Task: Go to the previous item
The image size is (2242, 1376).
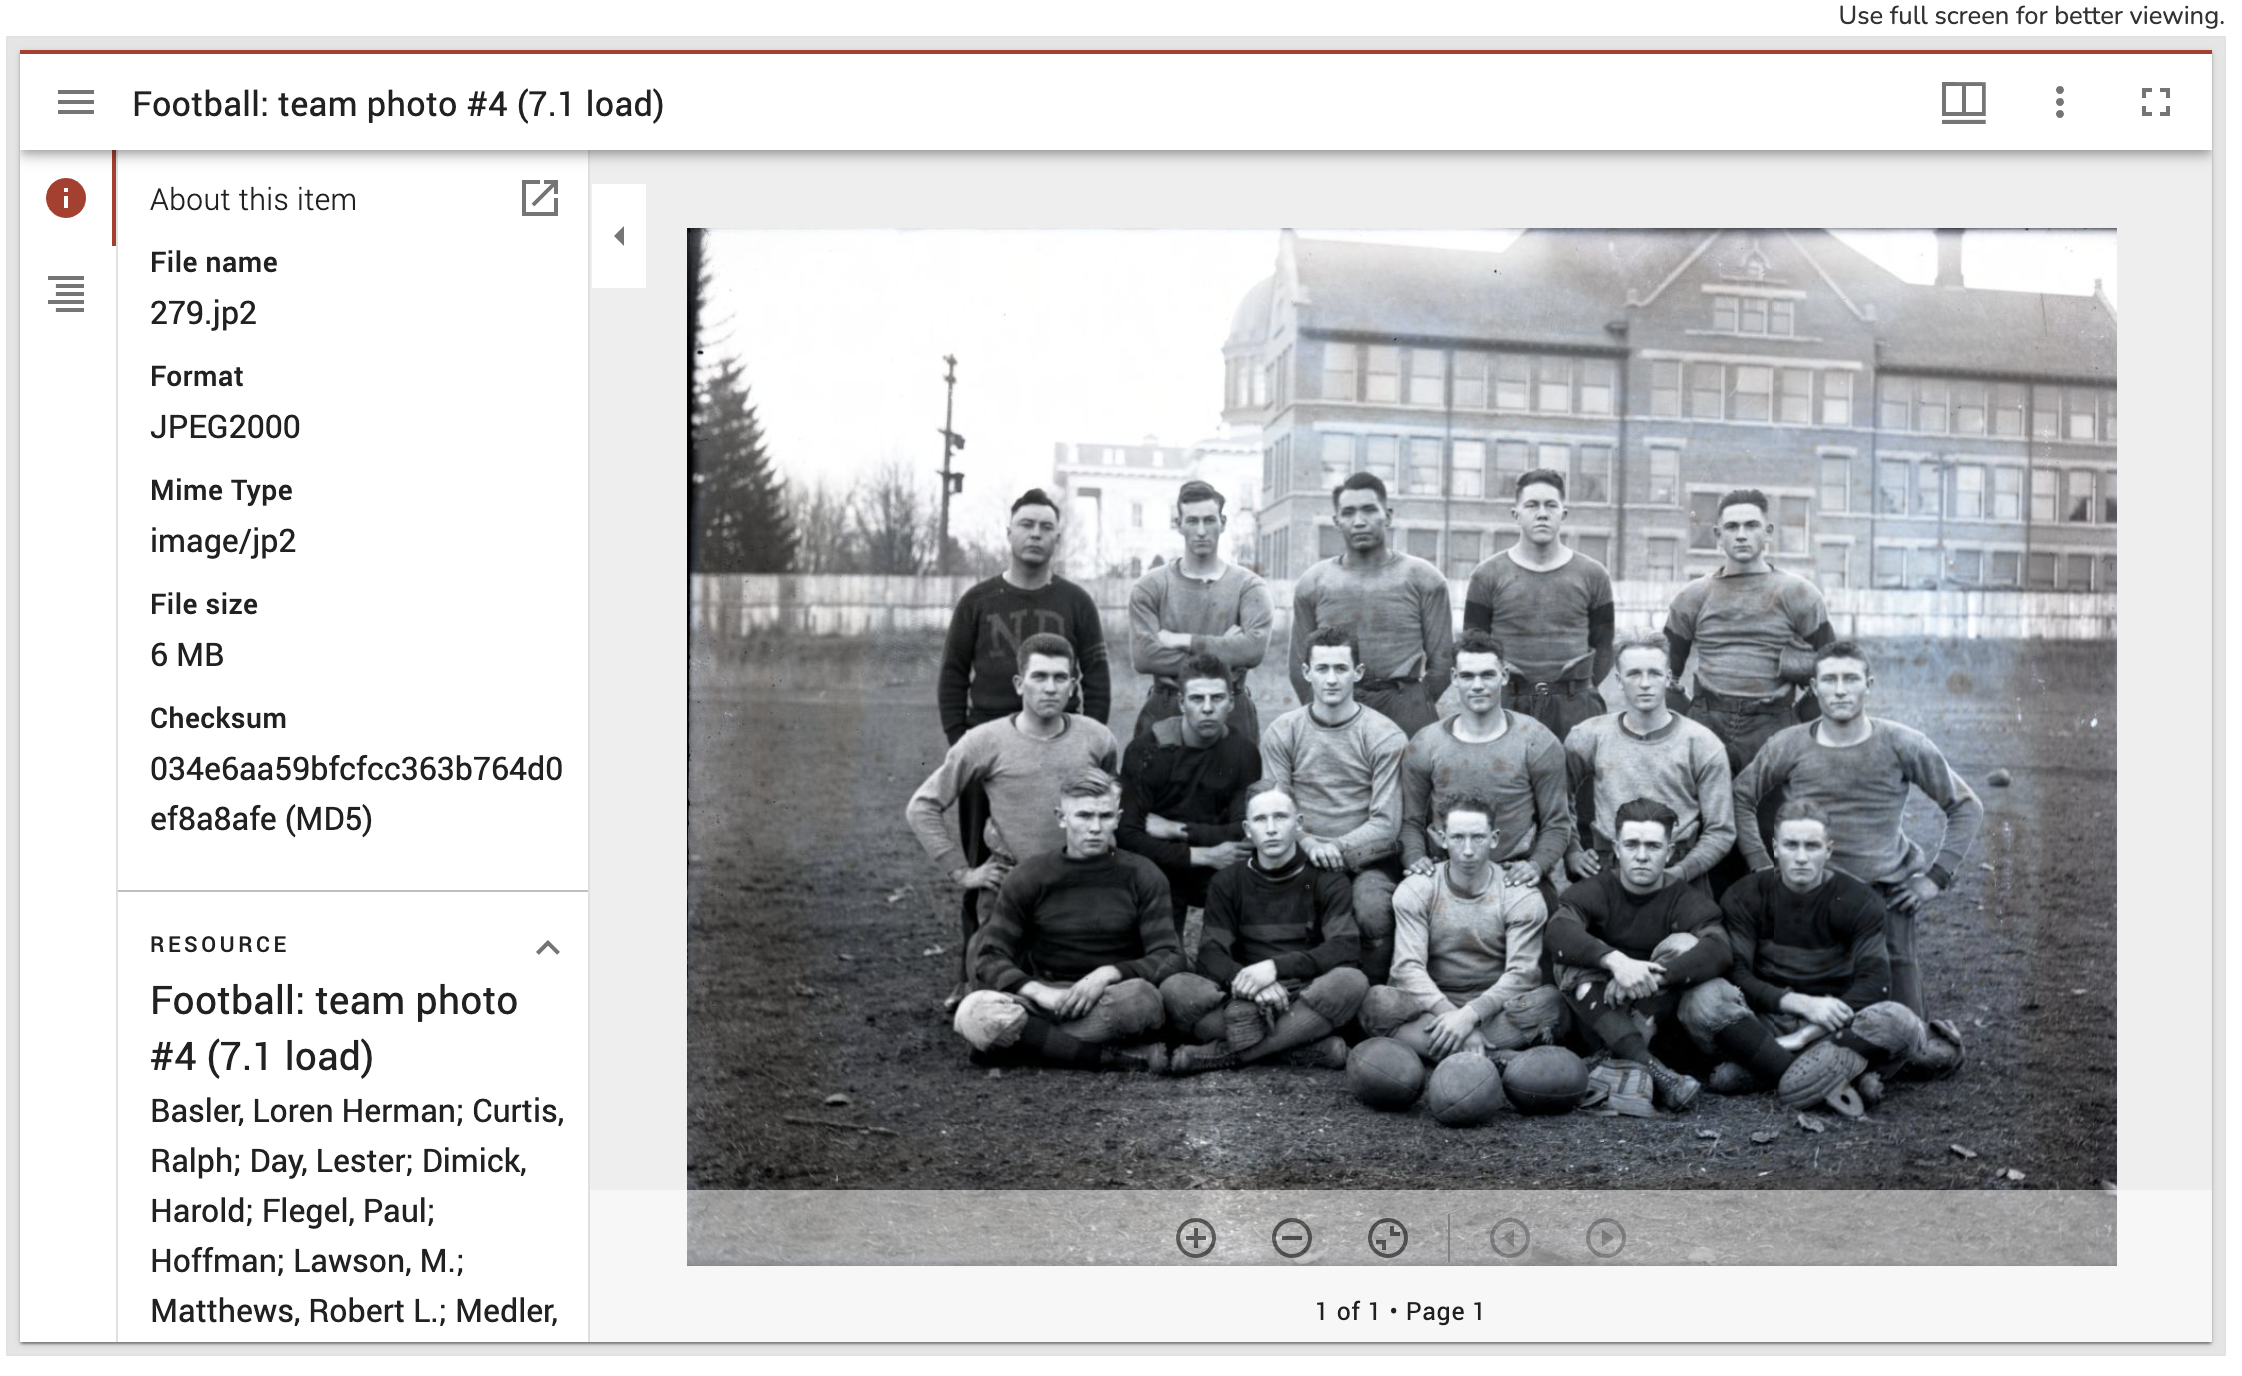Action: pos(1509,1238)
